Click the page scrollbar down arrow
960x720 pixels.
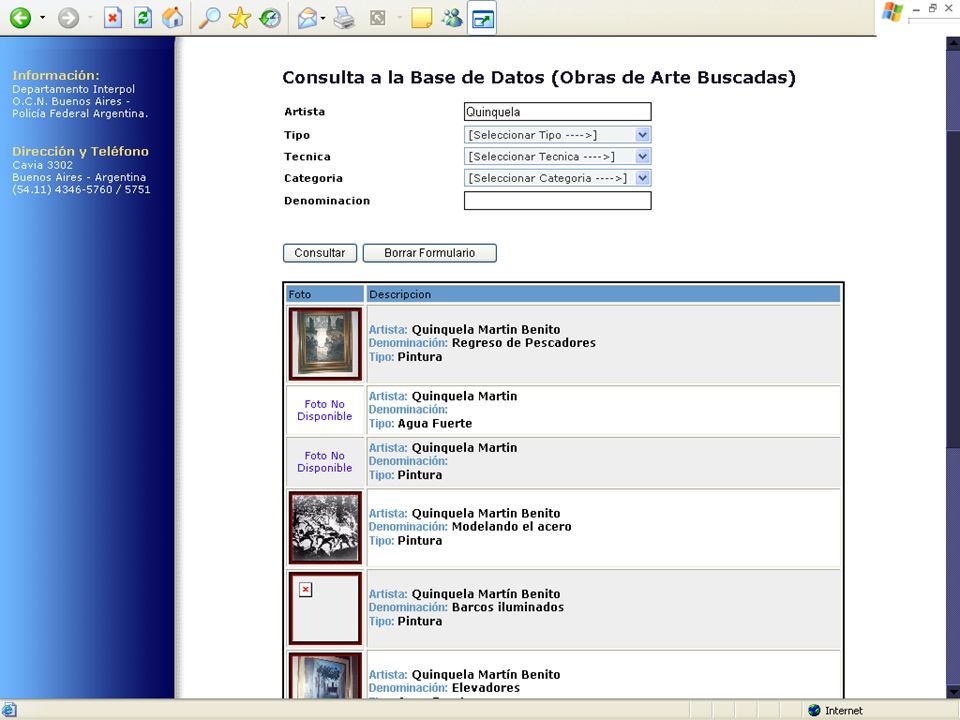point(953,692)
